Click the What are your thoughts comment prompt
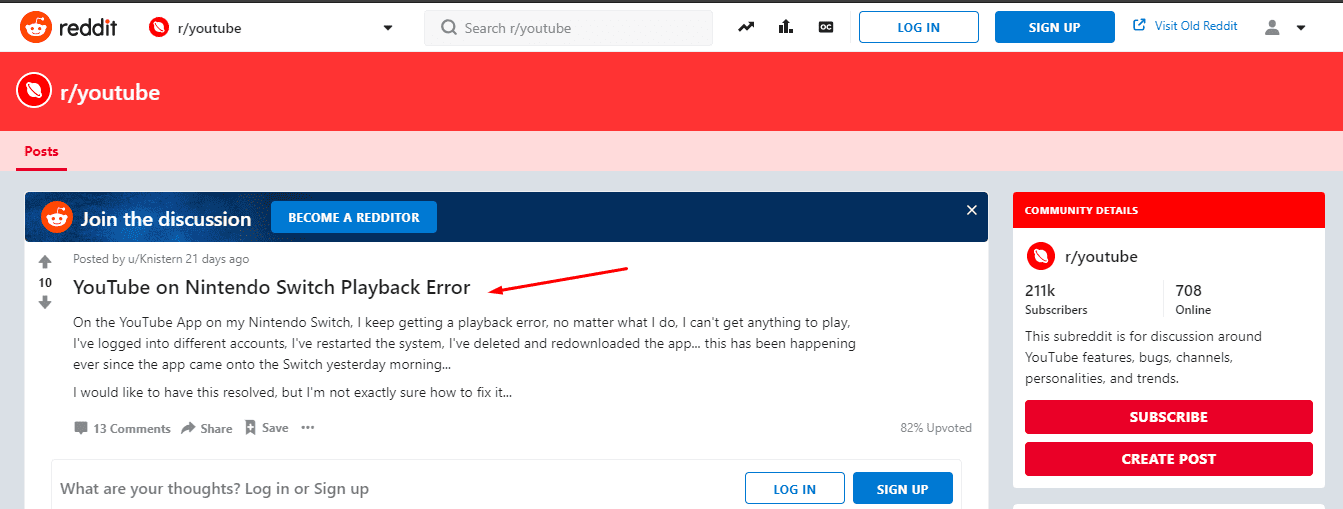The height and width of the screenshot is (509, 1343). [214, 489]
